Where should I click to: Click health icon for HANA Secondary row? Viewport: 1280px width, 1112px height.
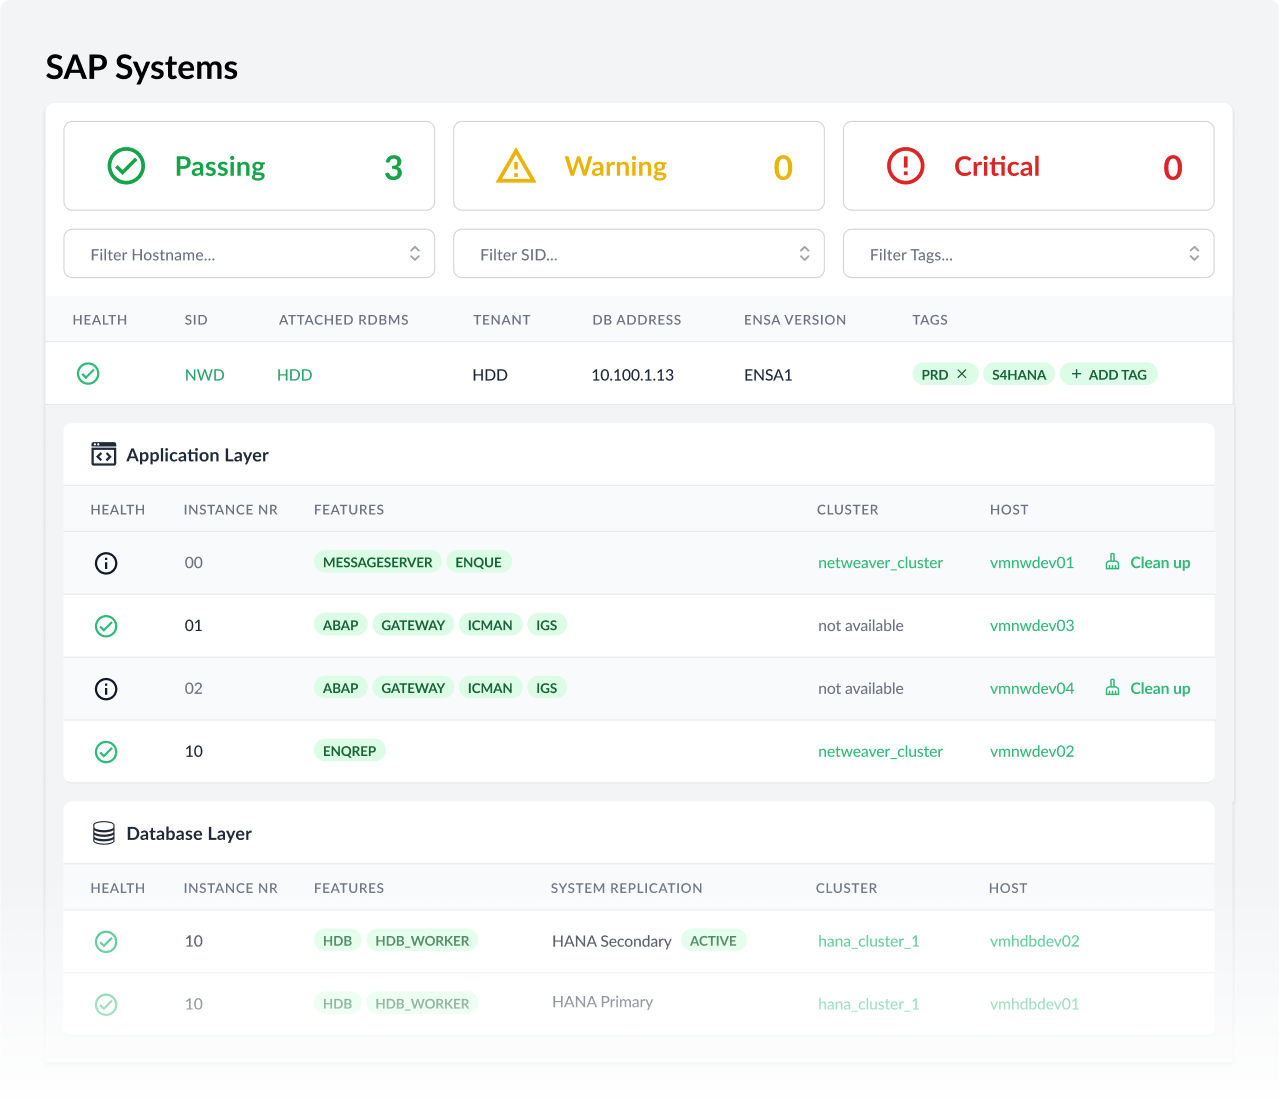click(106, 942)
